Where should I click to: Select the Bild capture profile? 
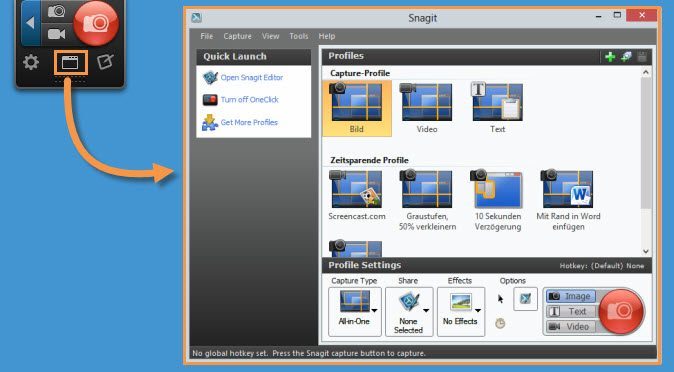pos(357,108)
